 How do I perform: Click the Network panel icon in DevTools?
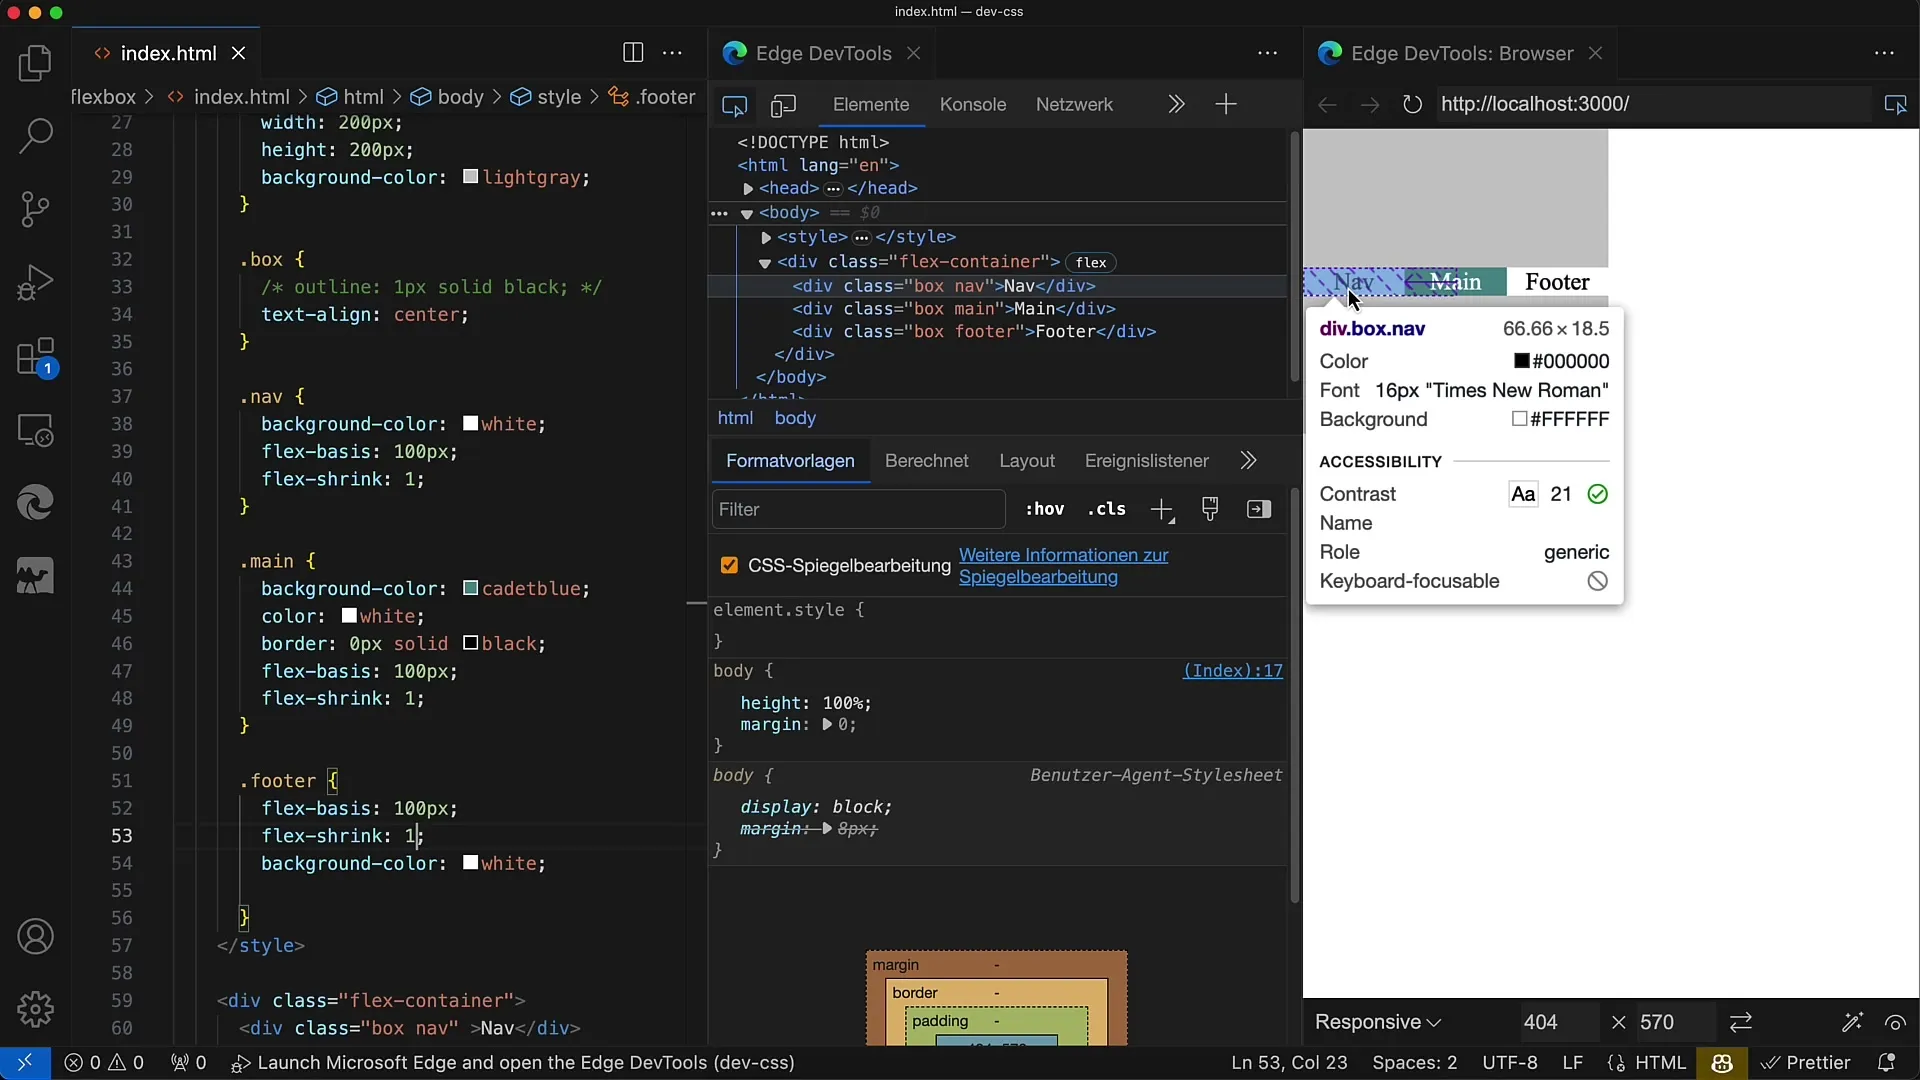(x=1075, y=104)
